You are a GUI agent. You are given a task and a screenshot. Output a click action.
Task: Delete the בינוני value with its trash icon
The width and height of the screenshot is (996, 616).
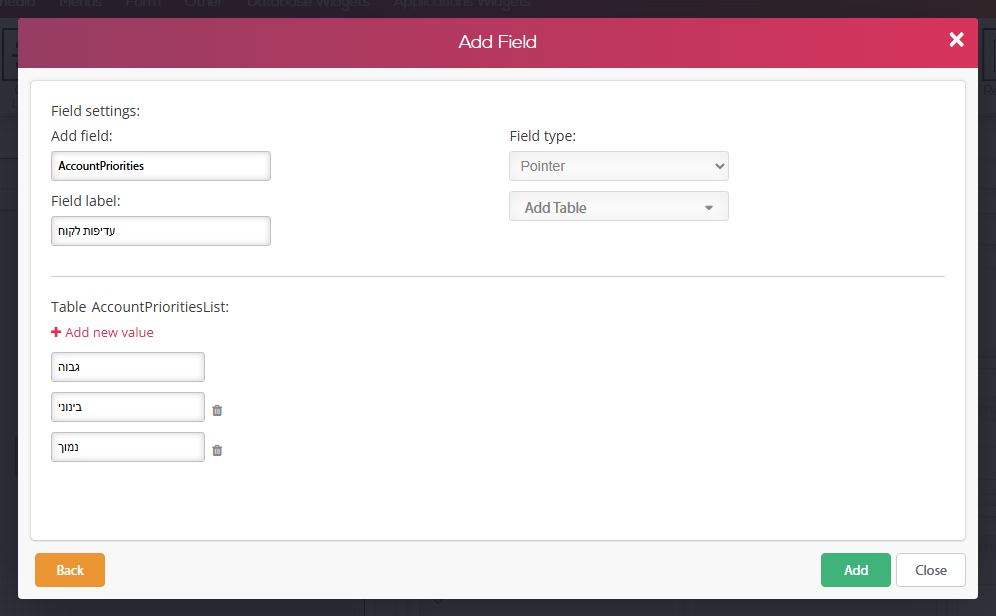pyautogui.click(x=217, y=410)
